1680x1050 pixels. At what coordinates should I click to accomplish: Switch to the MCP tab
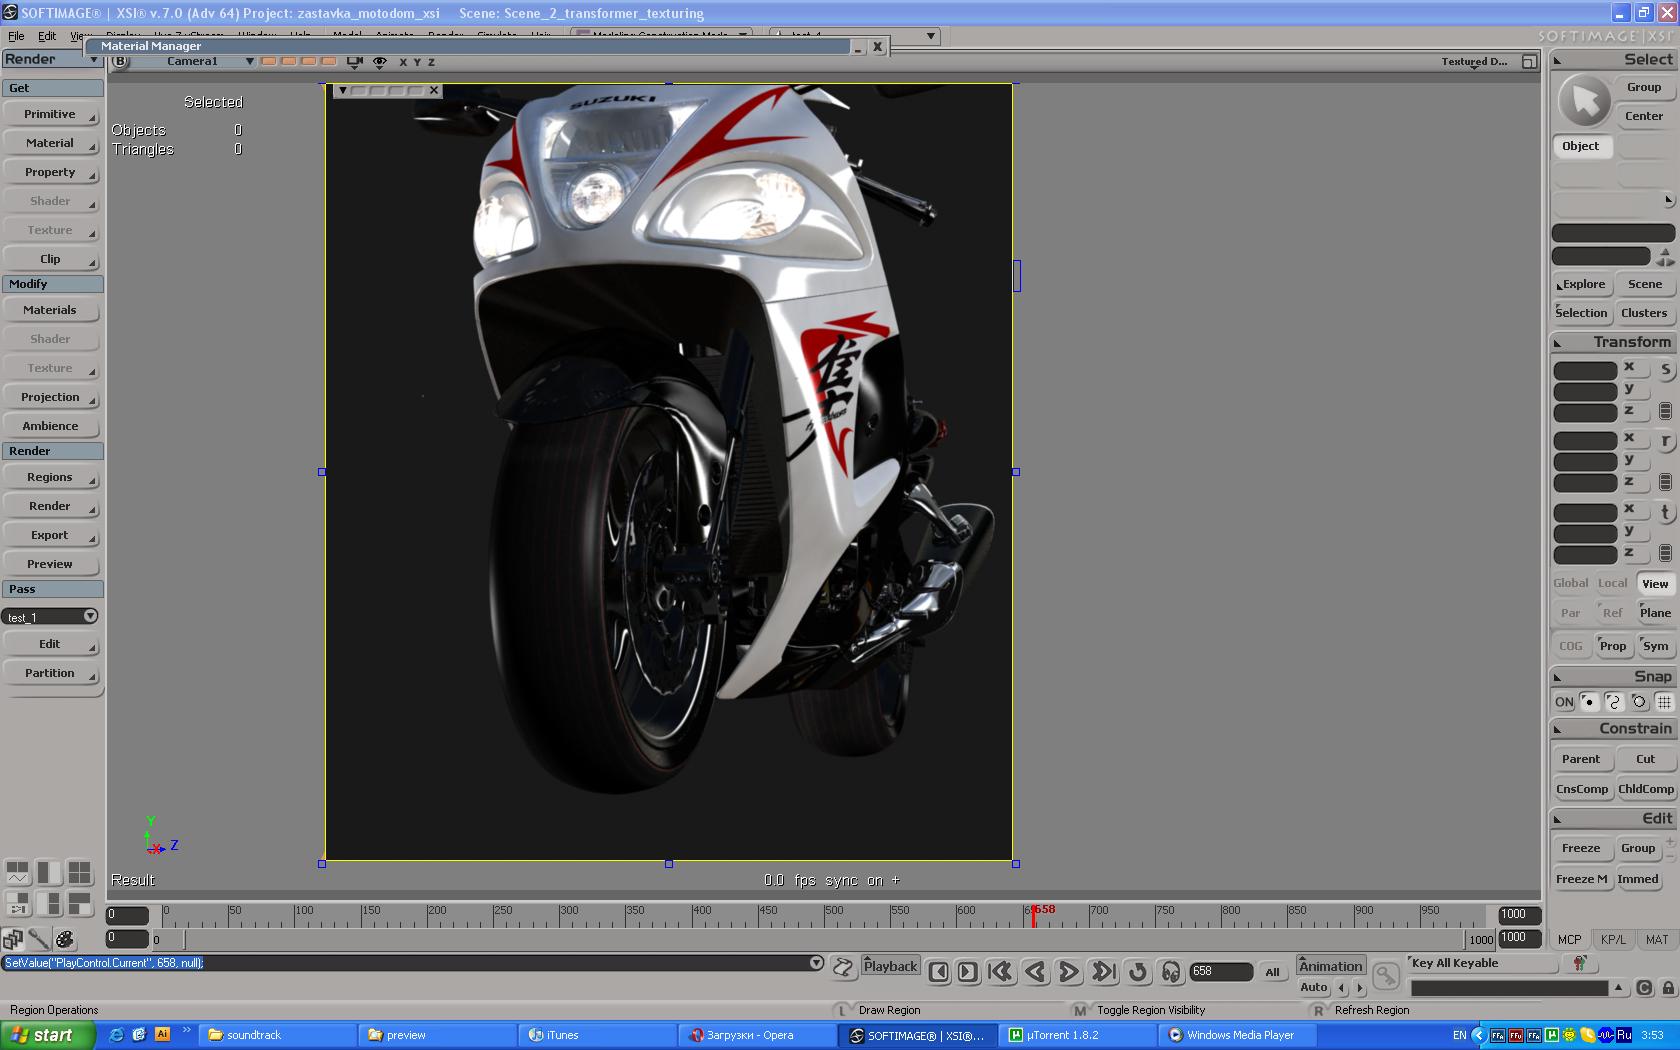tap(1570, 940)
